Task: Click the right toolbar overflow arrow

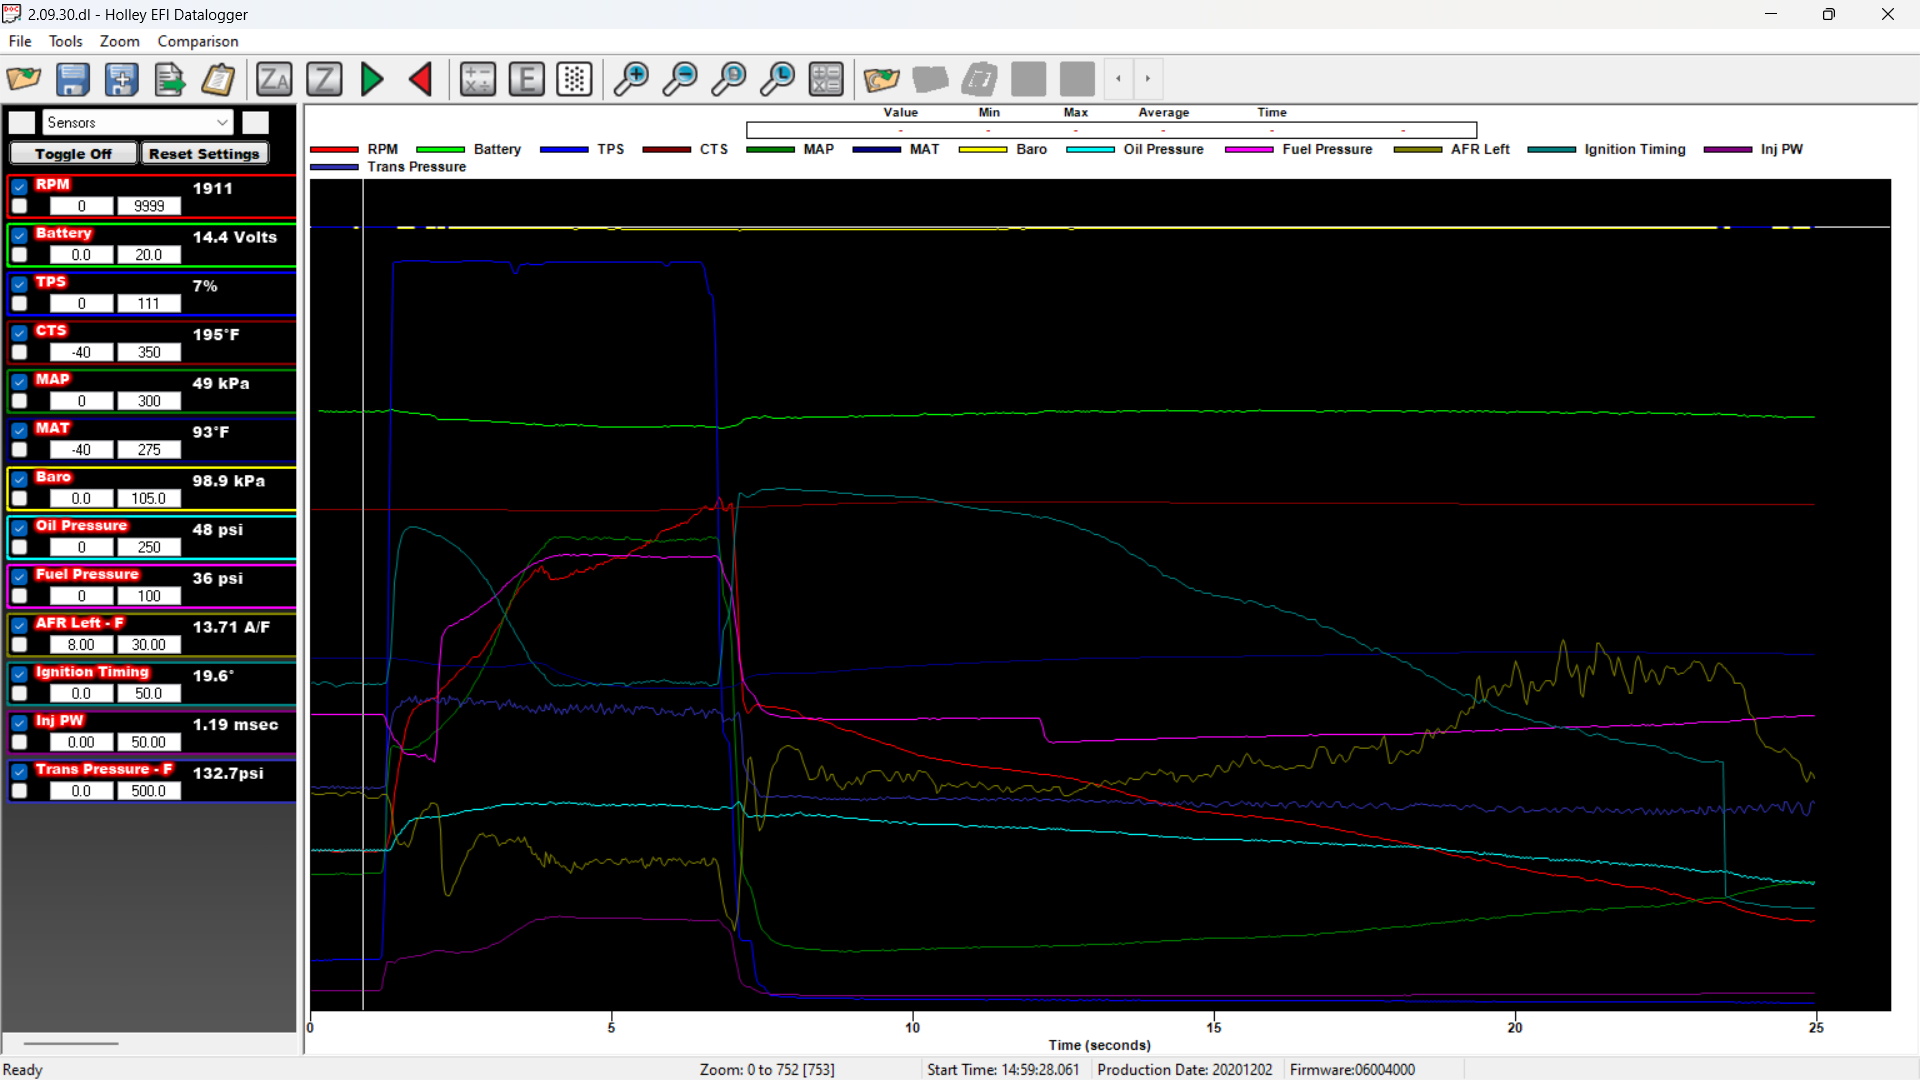Action: click(1148, 79)
